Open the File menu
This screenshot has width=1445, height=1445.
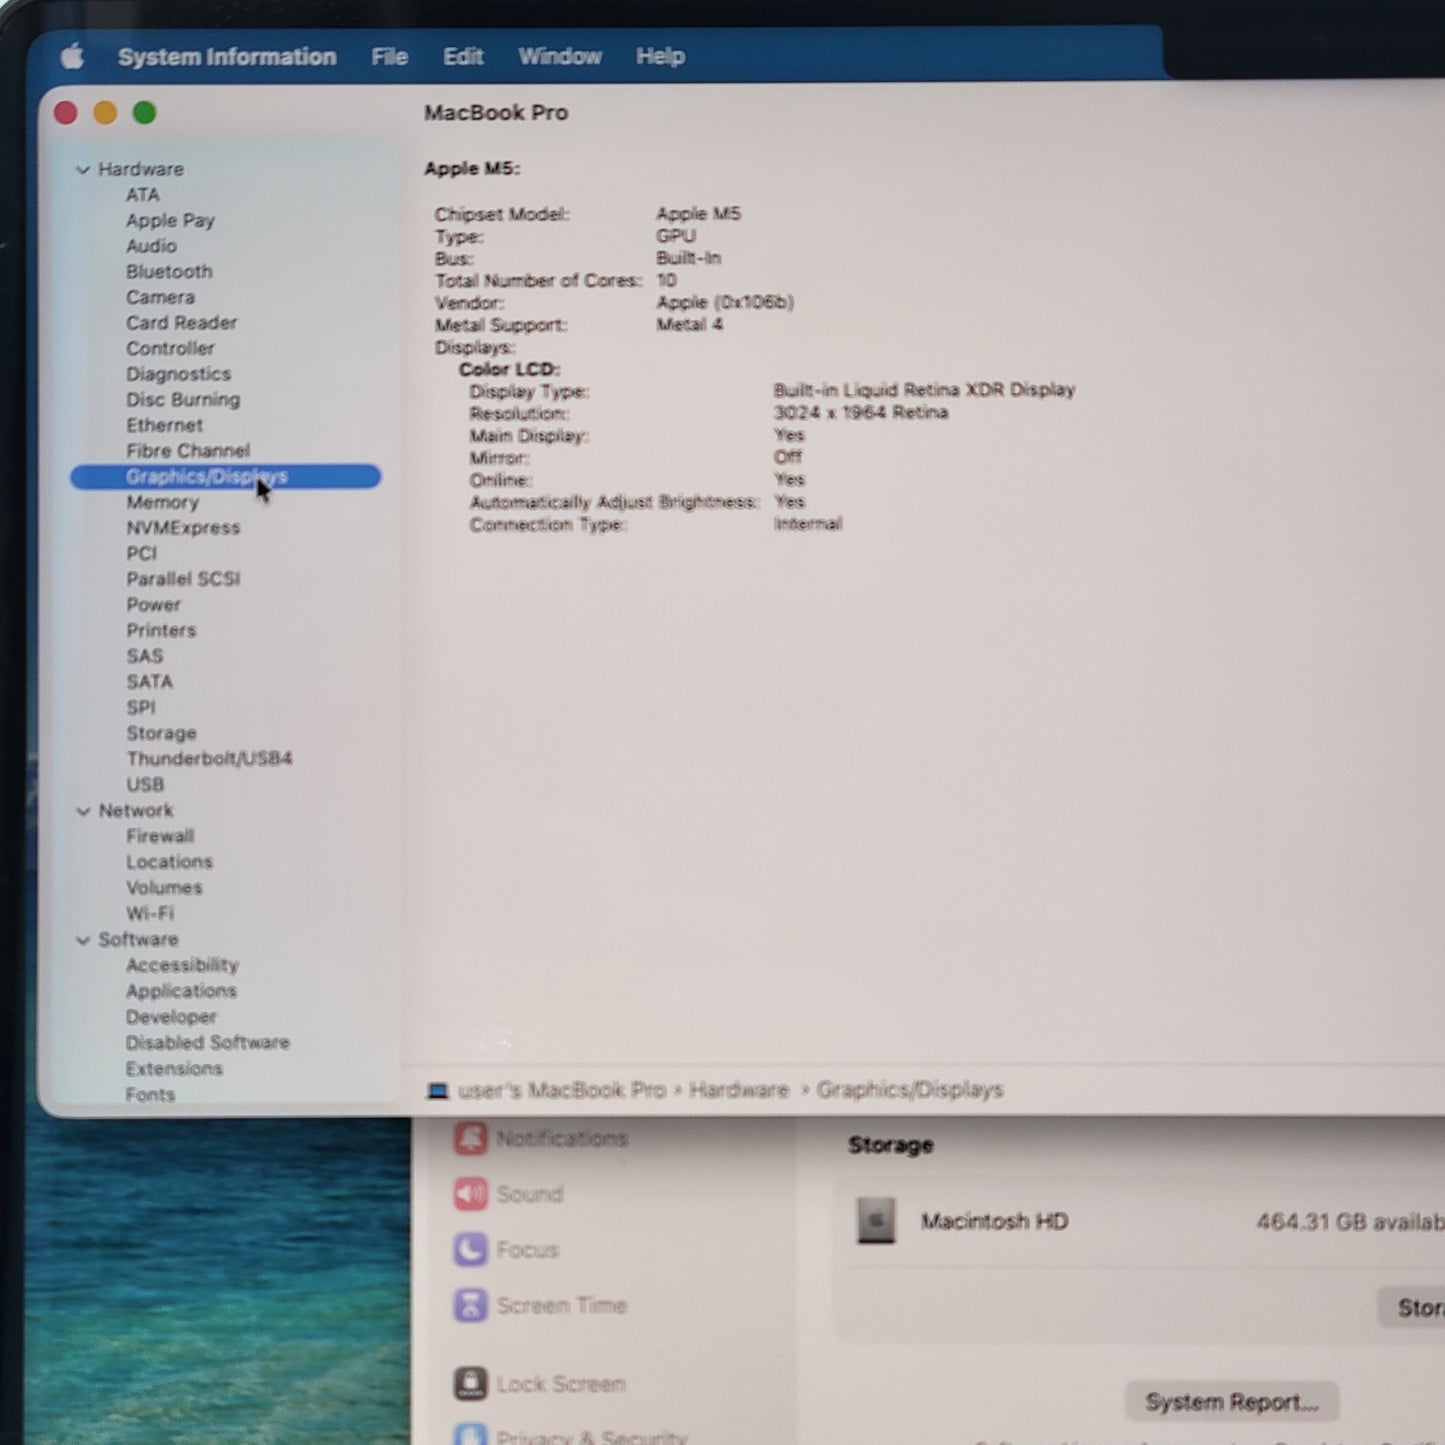389,57
